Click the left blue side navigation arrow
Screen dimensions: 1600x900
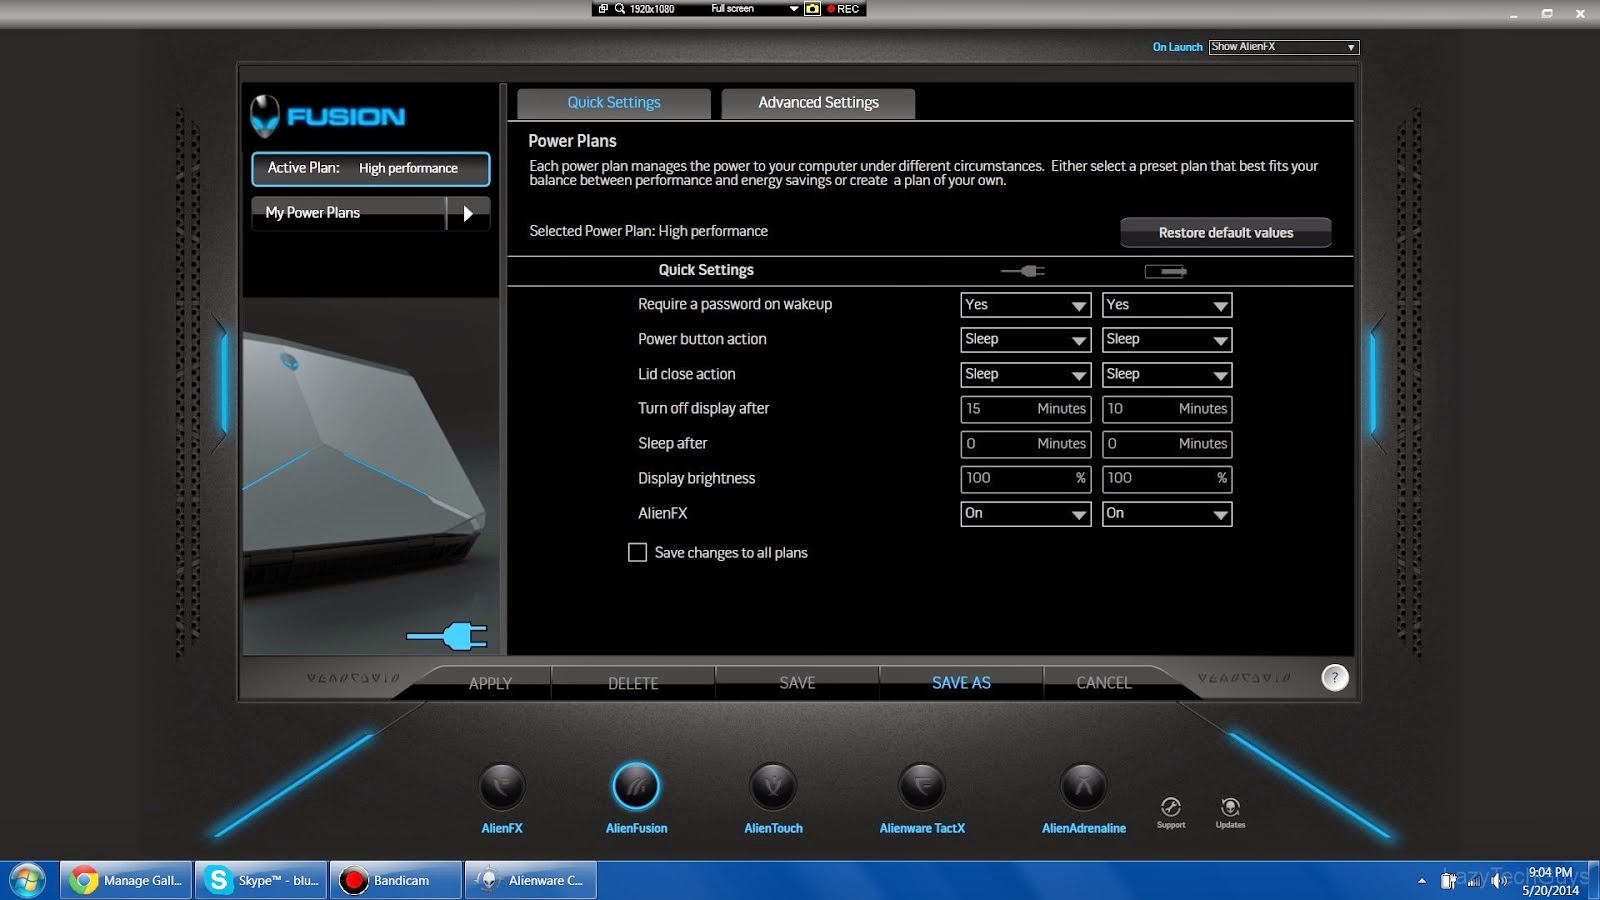223,383
